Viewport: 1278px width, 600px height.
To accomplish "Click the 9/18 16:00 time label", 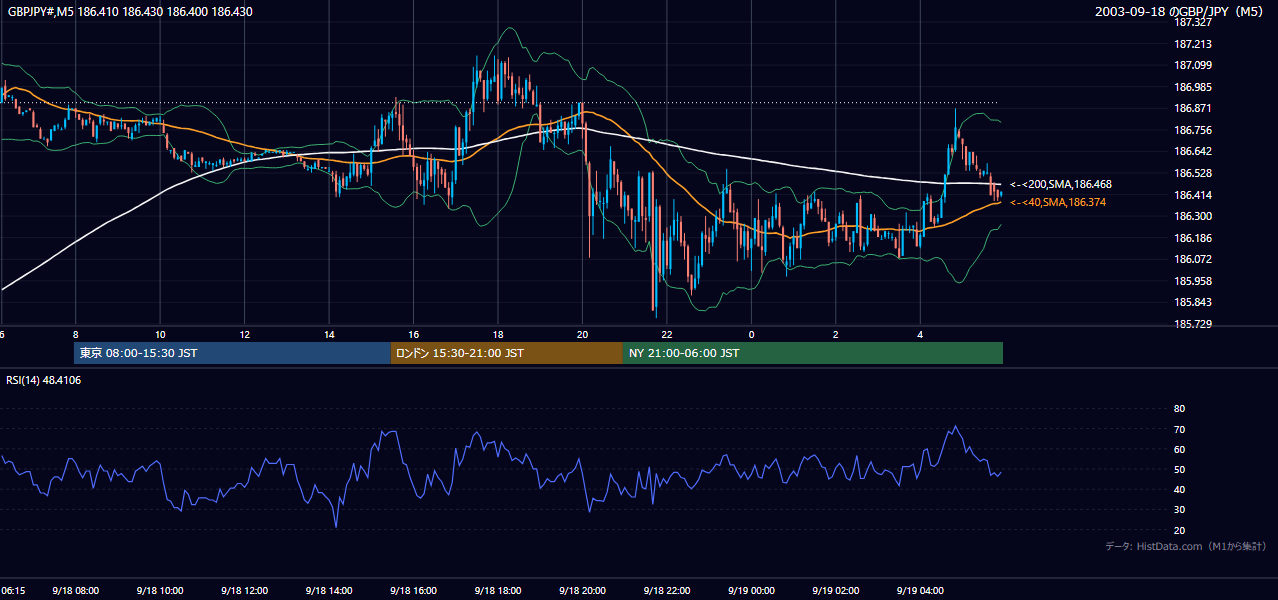I will 413,591.
